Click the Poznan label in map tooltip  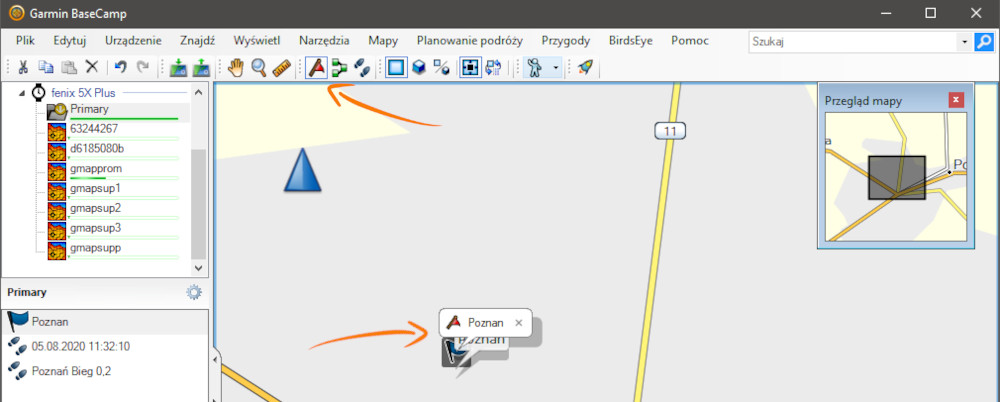485,323
